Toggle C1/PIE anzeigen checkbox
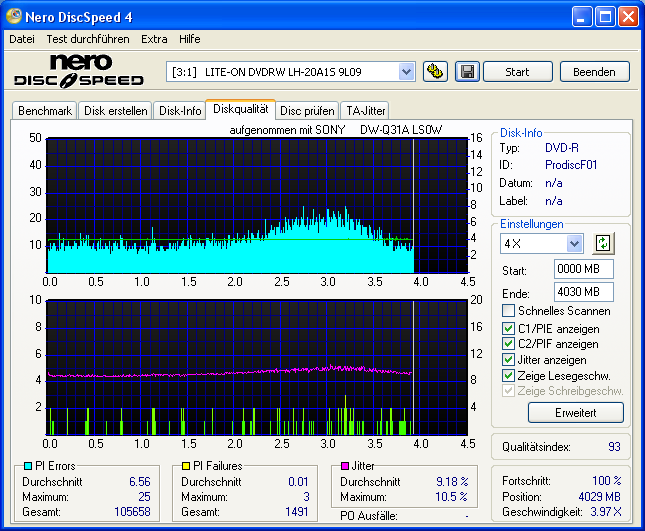Image resolution: width=645 pixels, height=531 pixels. click(508, 328)
